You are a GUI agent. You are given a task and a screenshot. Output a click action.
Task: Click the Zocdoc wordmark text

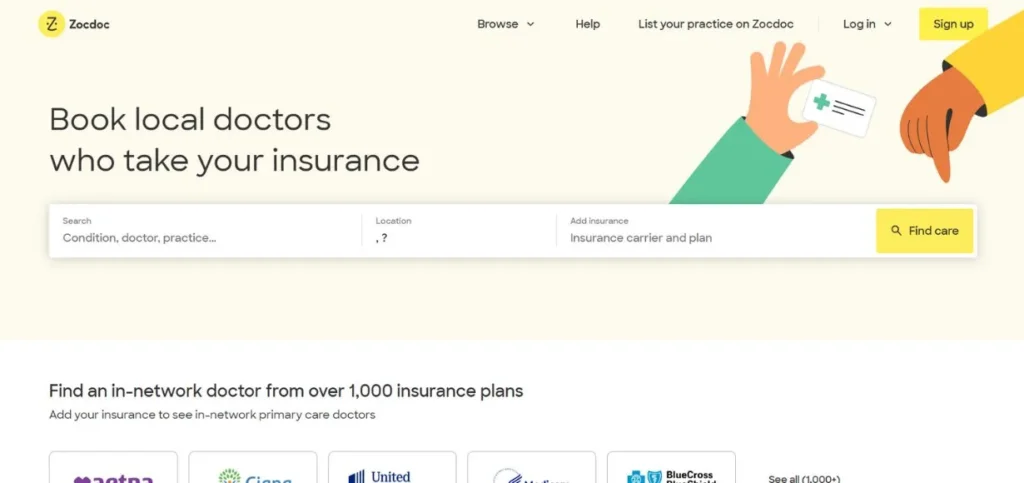[x=90, y=24]
